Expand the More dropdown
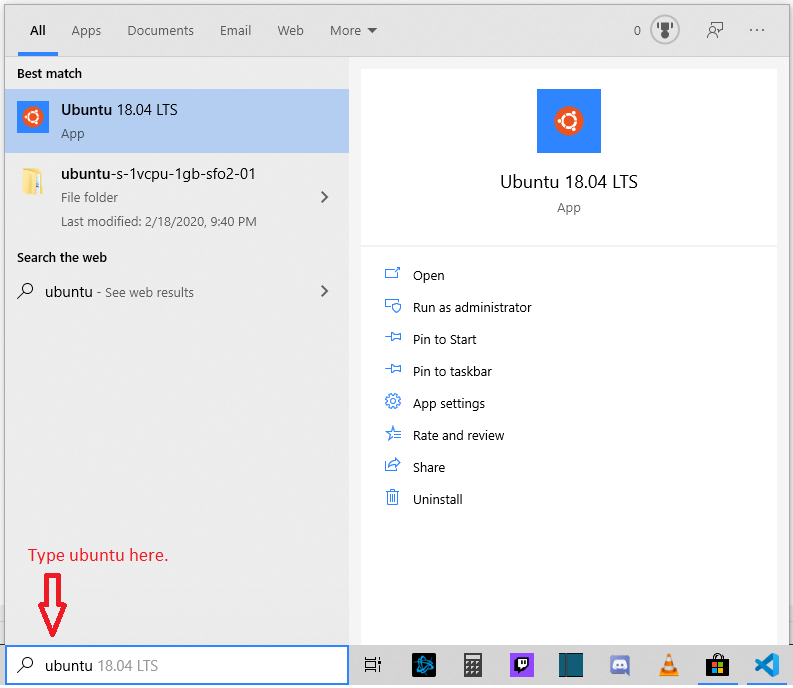This screenshot has width=793, height=688. (353, 31)
